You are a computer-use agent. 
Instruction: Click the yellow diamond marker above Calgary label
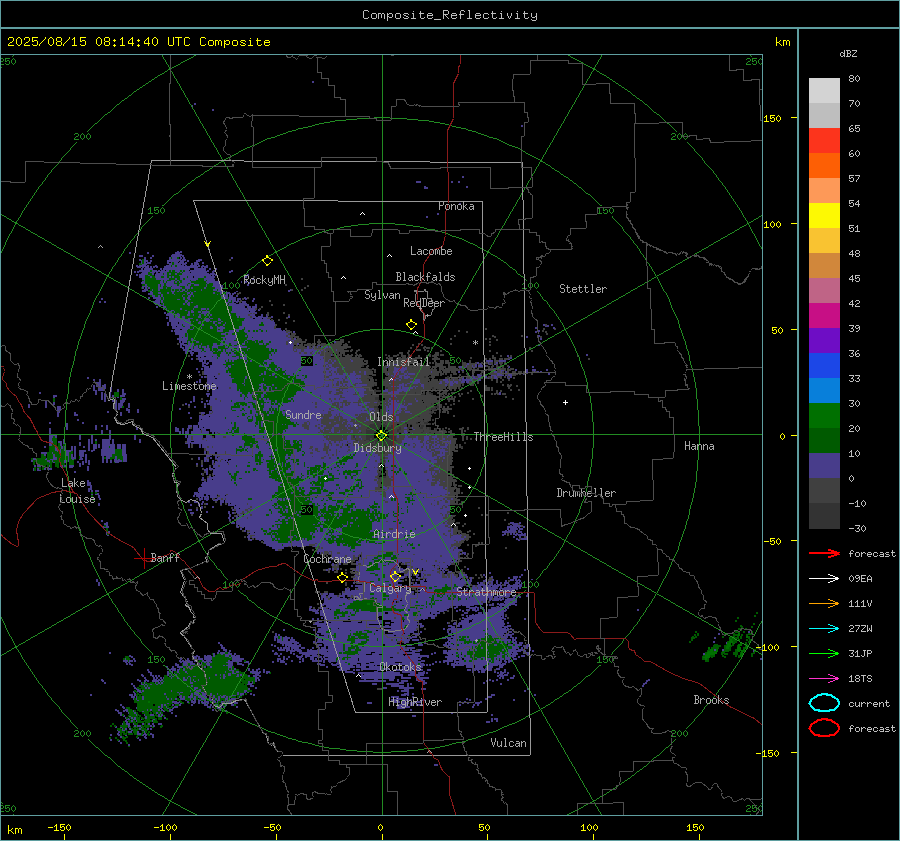(x=395, y=576)
